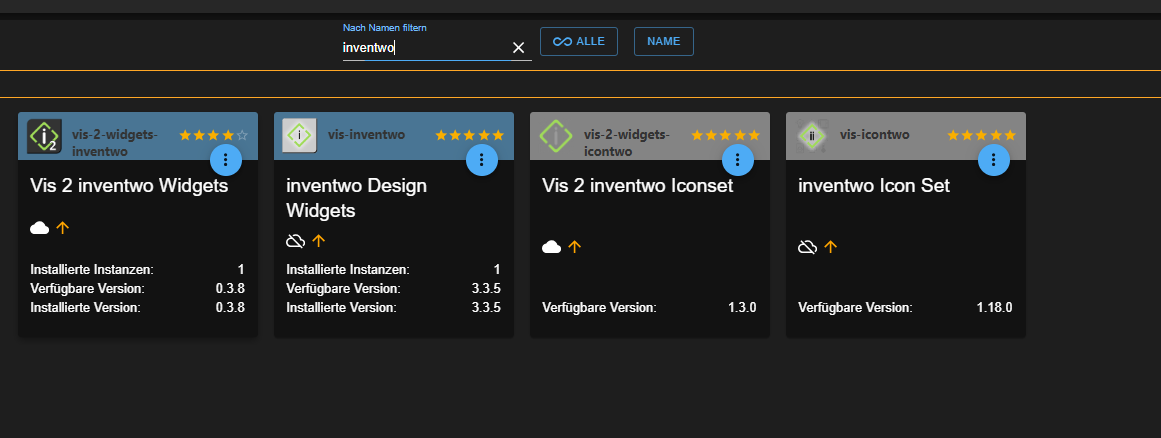Click the vis-inventwo adapter logo
This screenshot has width=1161, height=438.
[x=300, y=135]
